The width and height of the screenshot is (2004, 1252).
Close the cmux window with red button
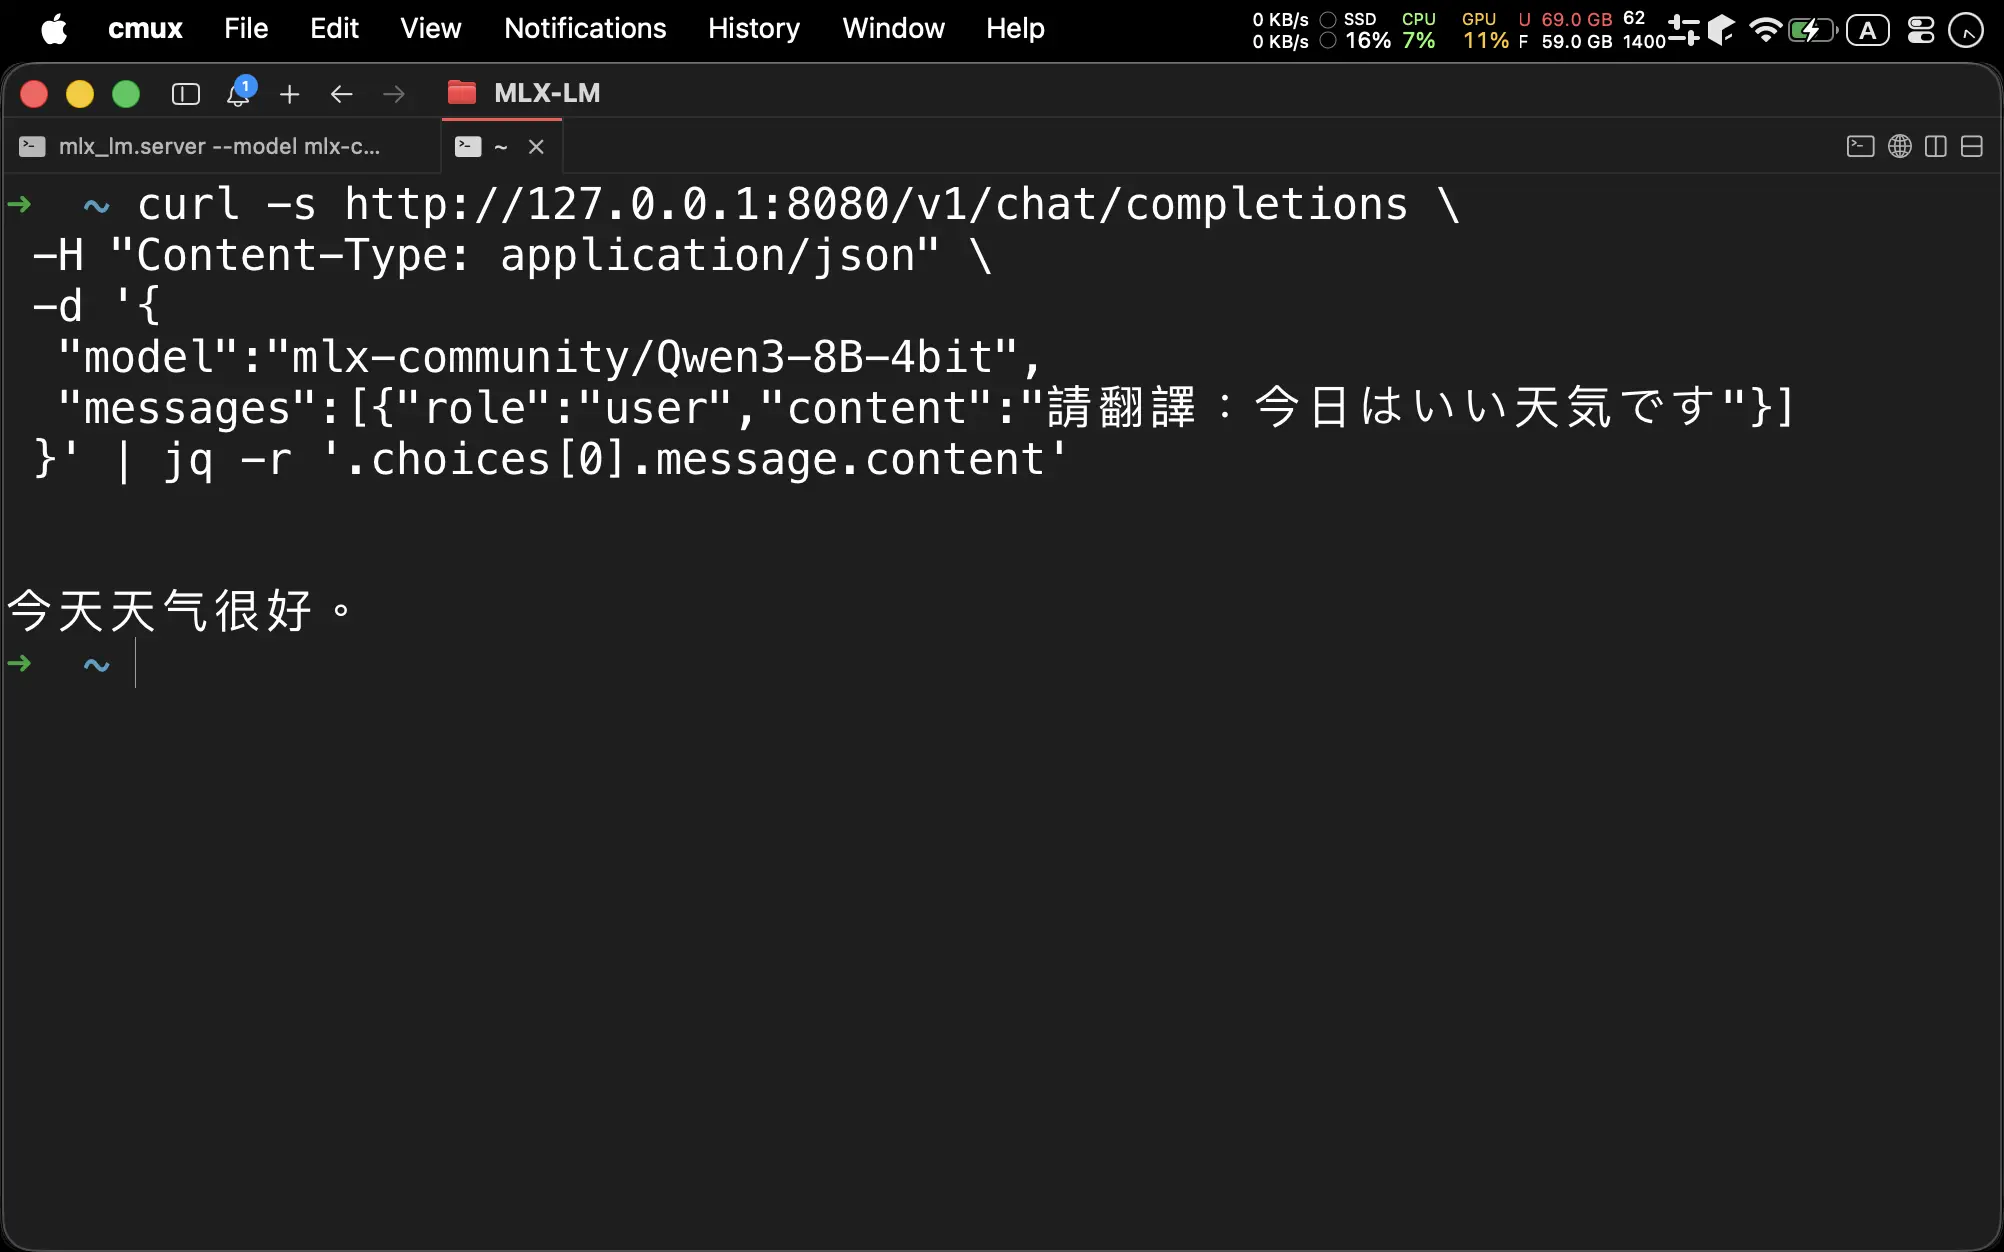(34, 94)
